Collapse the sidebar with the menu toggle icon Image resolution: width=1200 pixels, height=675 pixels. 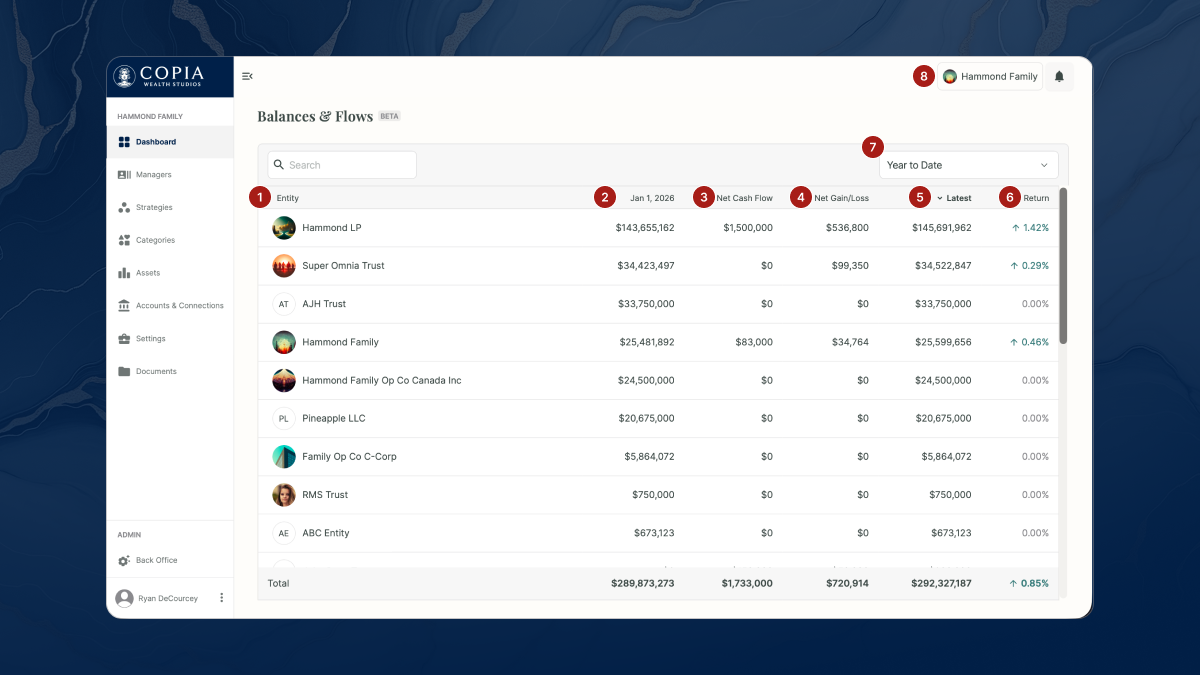click(247, 76)
